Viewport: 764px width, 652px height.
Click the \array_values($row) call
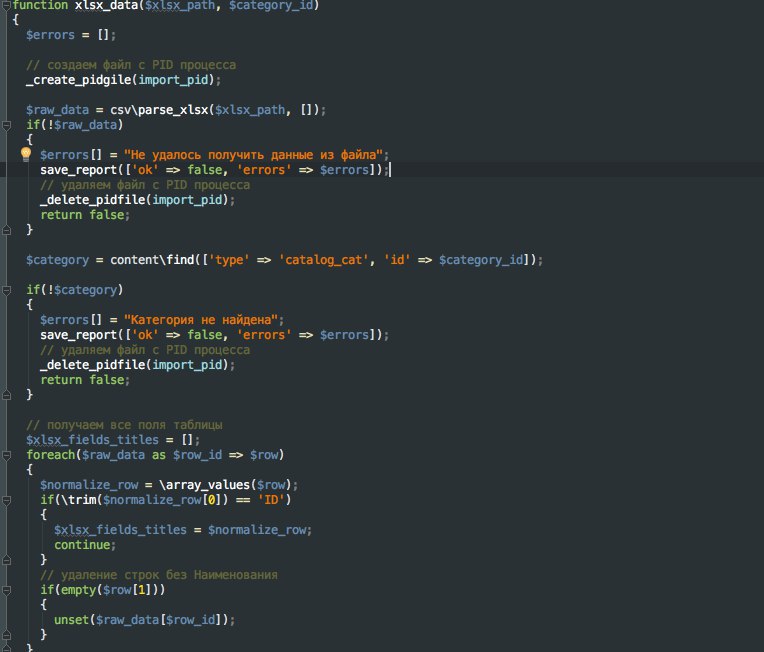[225, 485]
